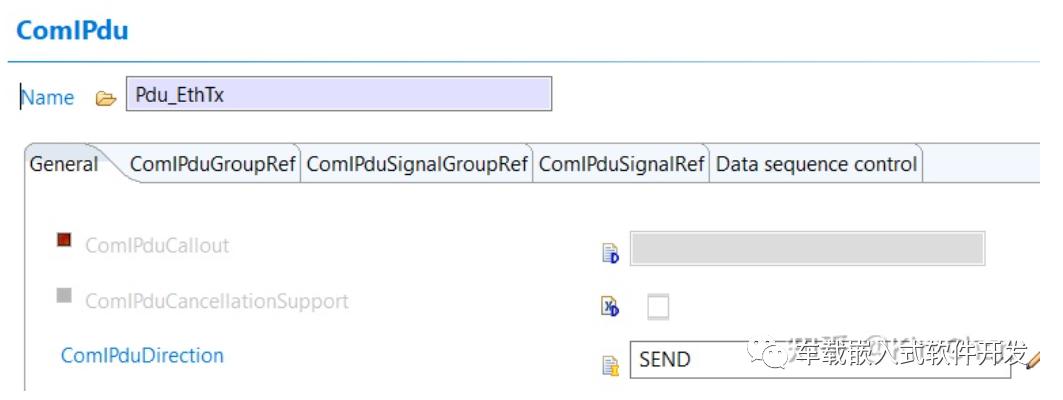Click the folder icon beside Name
This screenshot has width=1063, height=400.
(106, 99)
